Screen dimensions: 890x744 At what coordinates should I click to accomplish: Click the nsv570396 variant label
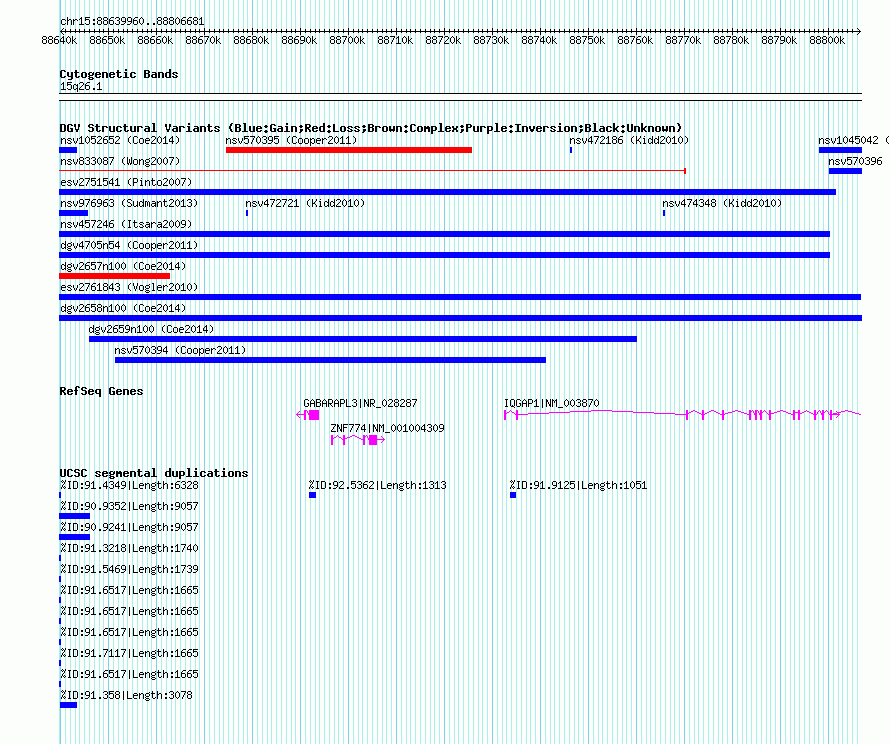pos(855,161)
